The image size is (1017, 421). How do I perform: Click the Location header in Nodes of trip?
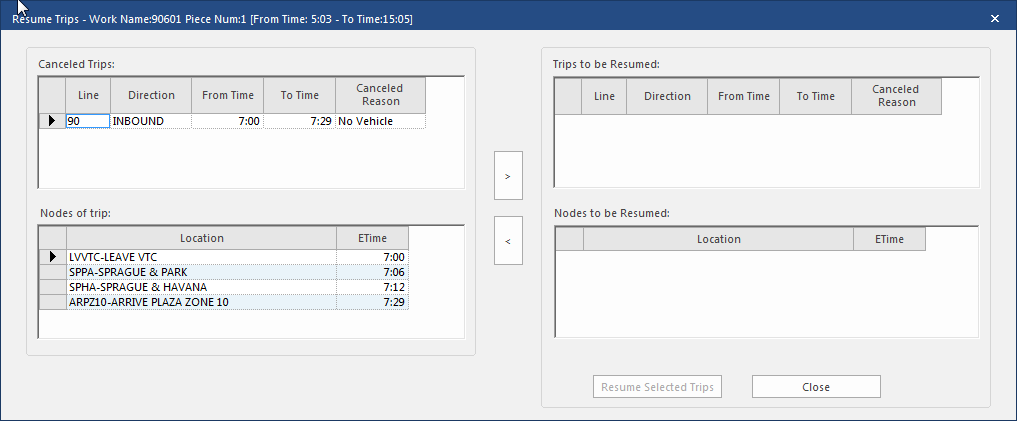pyautogui.click(x=201, y=238)
